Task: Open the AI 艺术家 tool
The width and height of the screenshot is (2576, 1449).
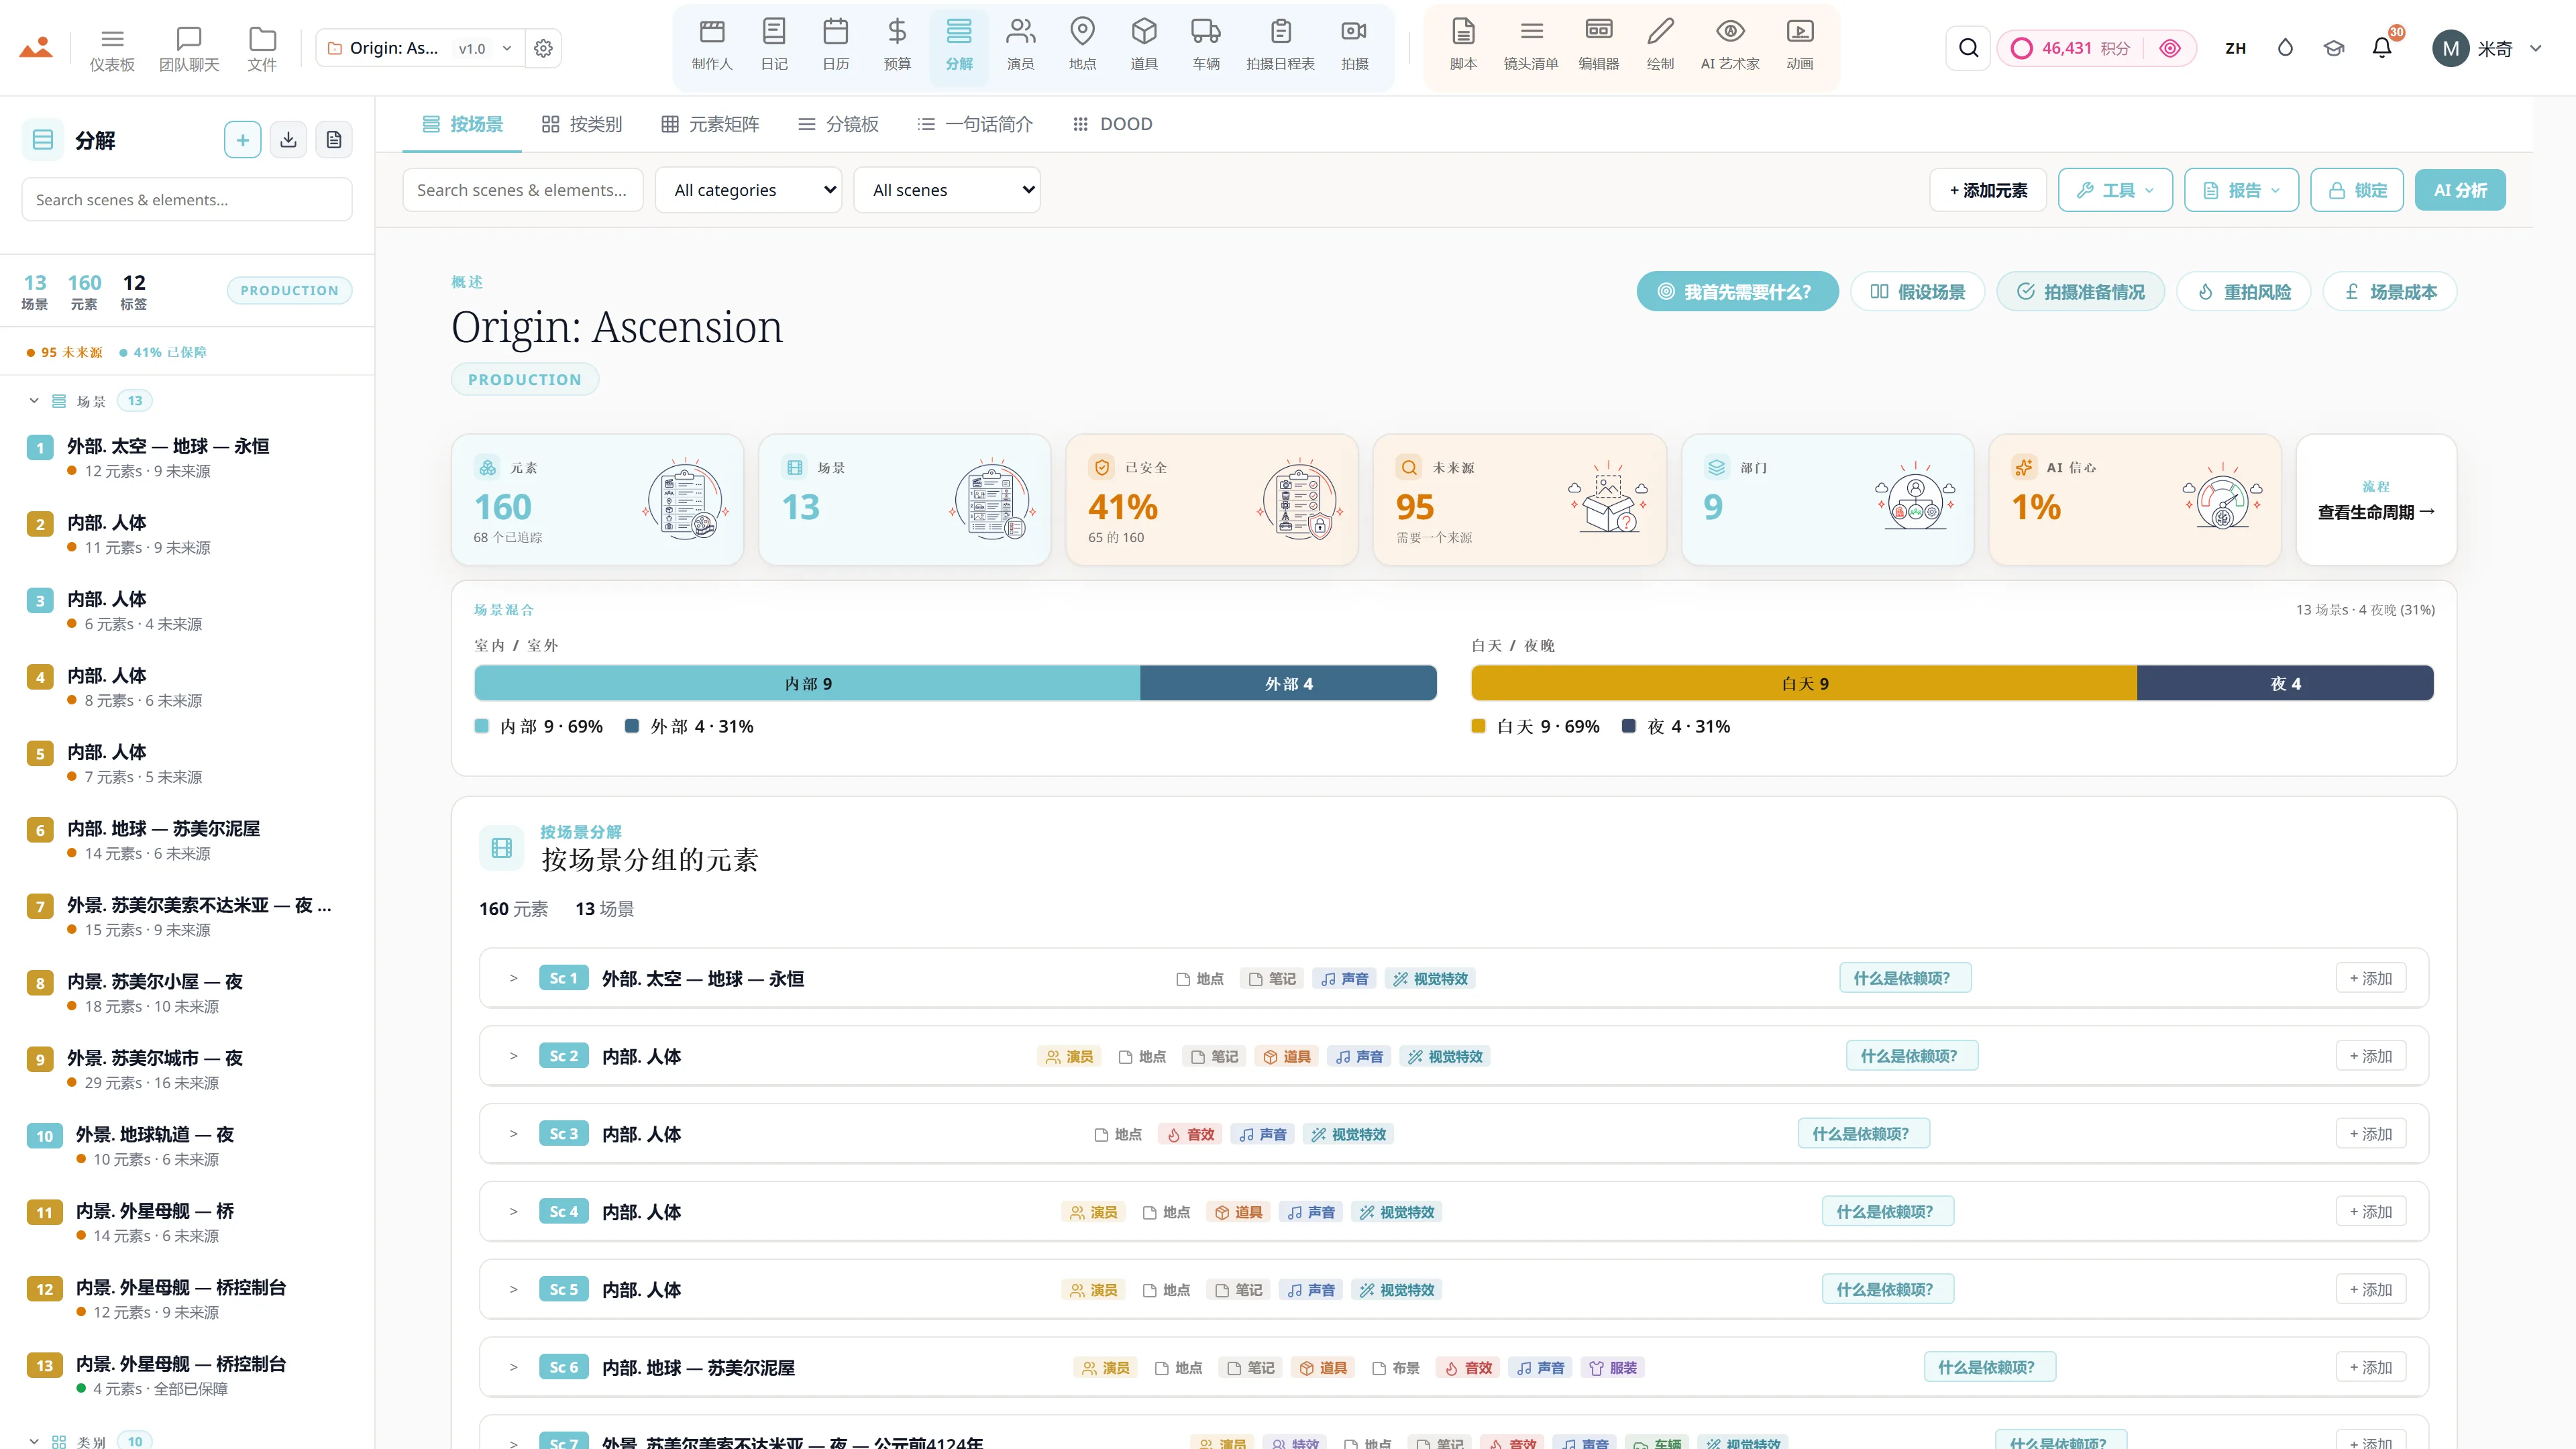Action: click(1729, 45)
